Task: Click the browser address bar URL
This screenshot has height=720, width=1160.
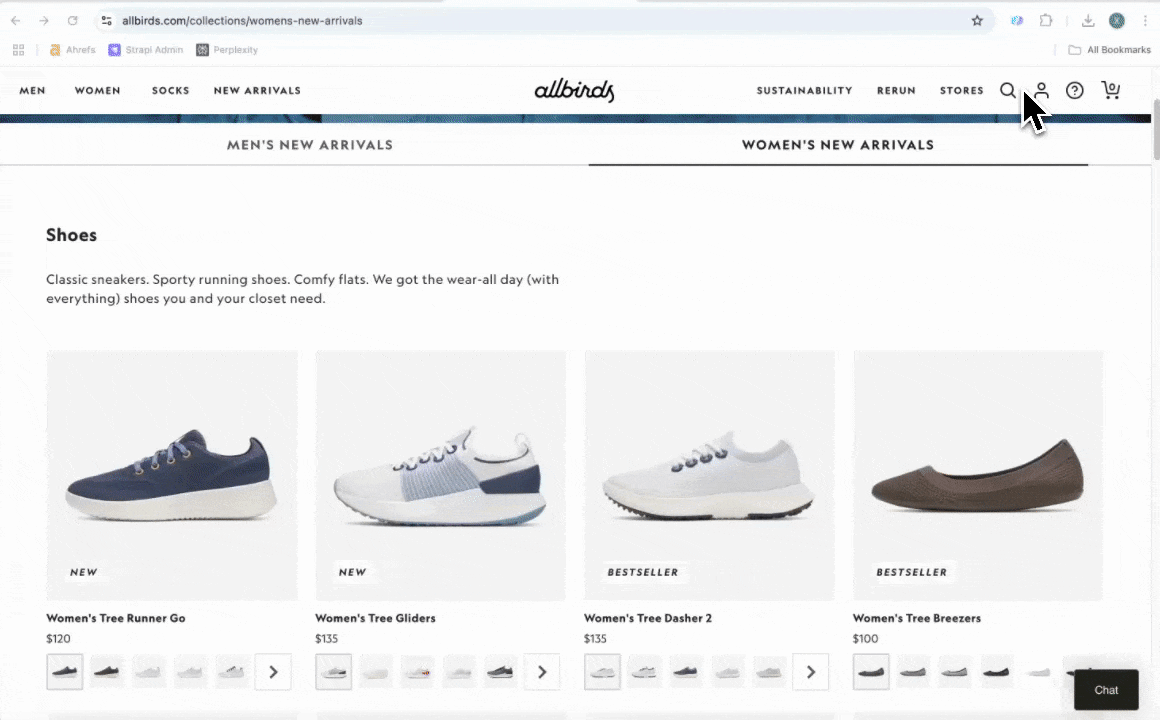Action: [243, 21]
